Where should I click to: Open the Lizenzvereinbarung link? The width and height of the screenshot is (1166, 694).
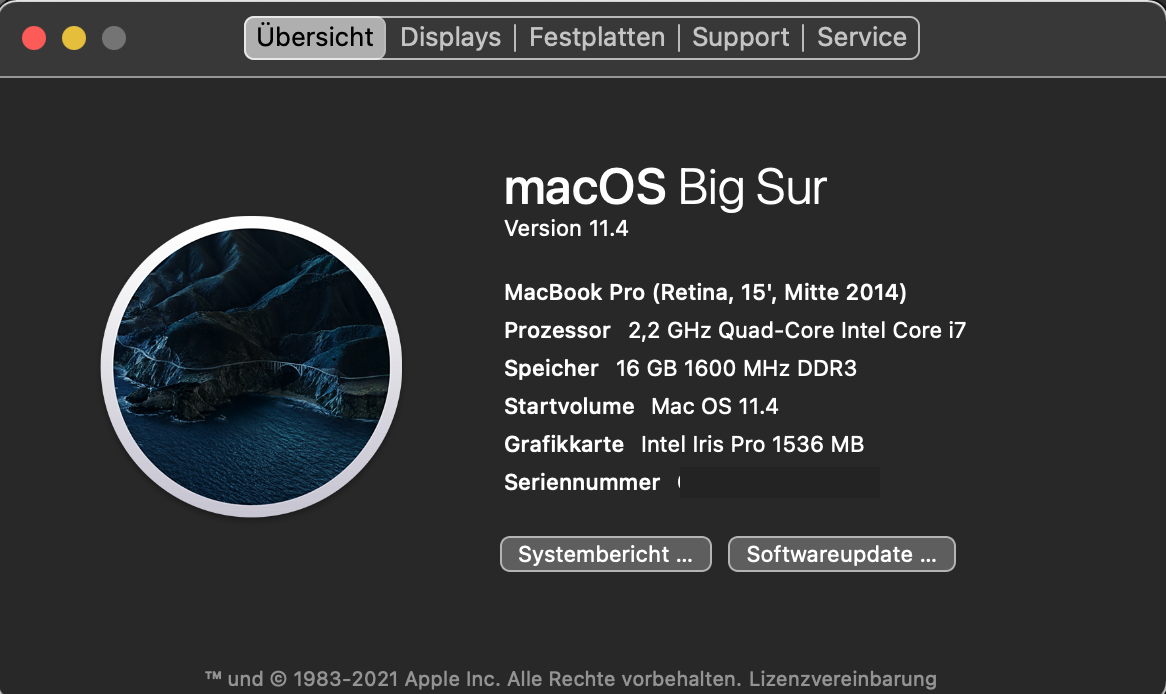tap(842, 679)
